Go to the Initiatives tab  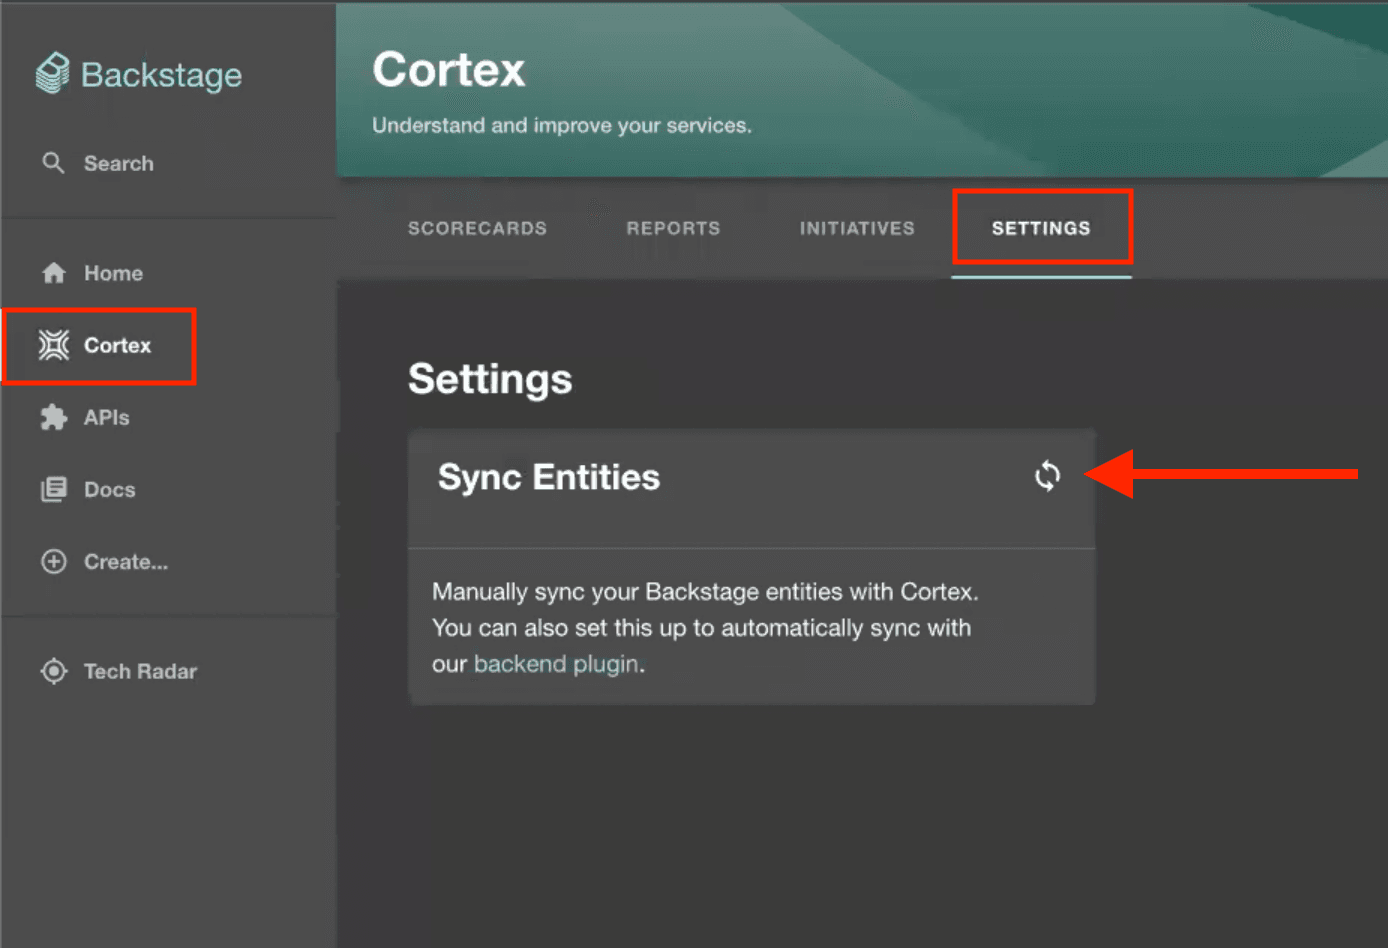click(857, 228)
